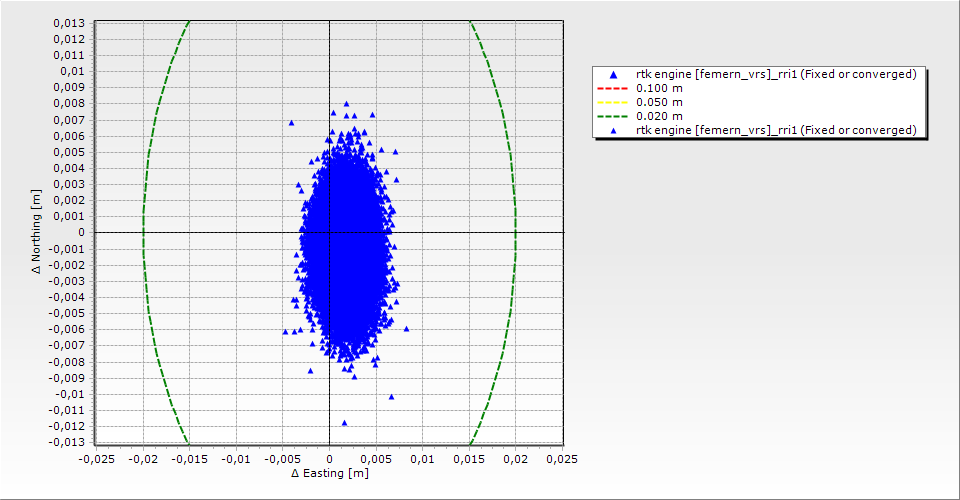
Task: Click the large blue triangle in the first legend entry
Action: pos(613,74)
